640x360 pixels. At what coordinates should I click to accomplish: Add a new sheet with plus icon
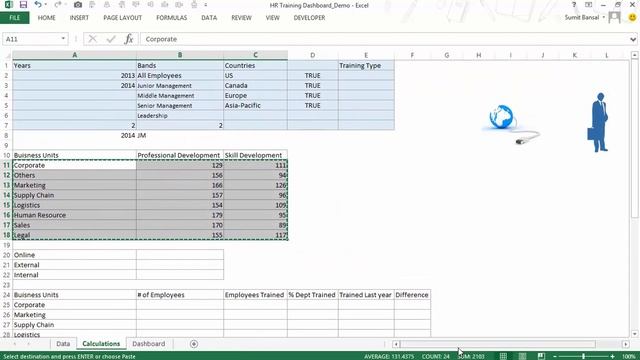194,344
